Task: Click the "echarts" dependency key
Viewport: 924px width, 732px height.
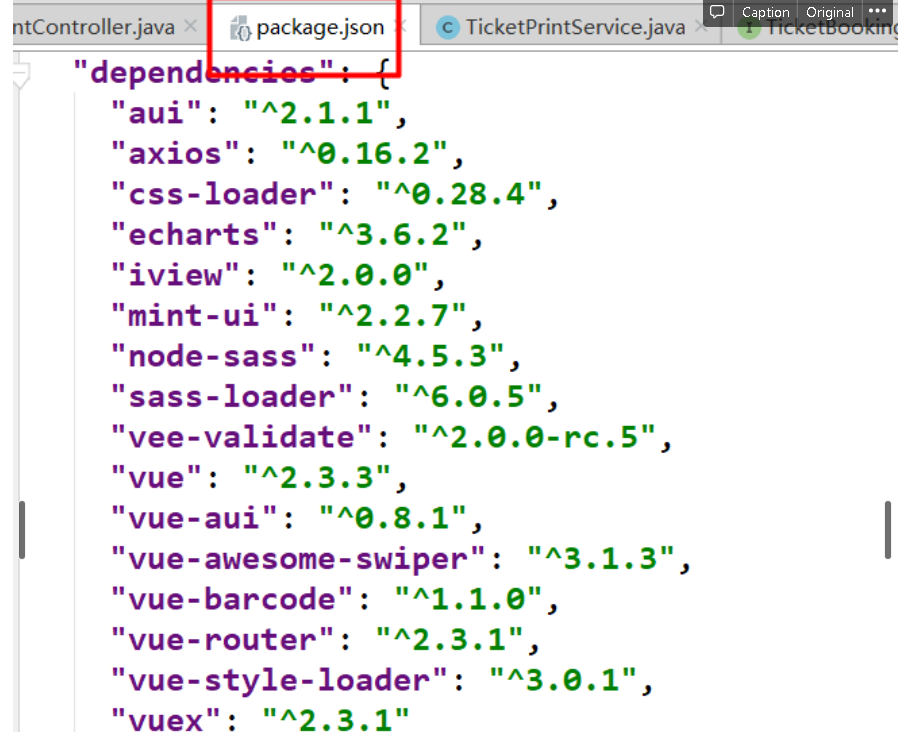Action: [x=194, y=235]
